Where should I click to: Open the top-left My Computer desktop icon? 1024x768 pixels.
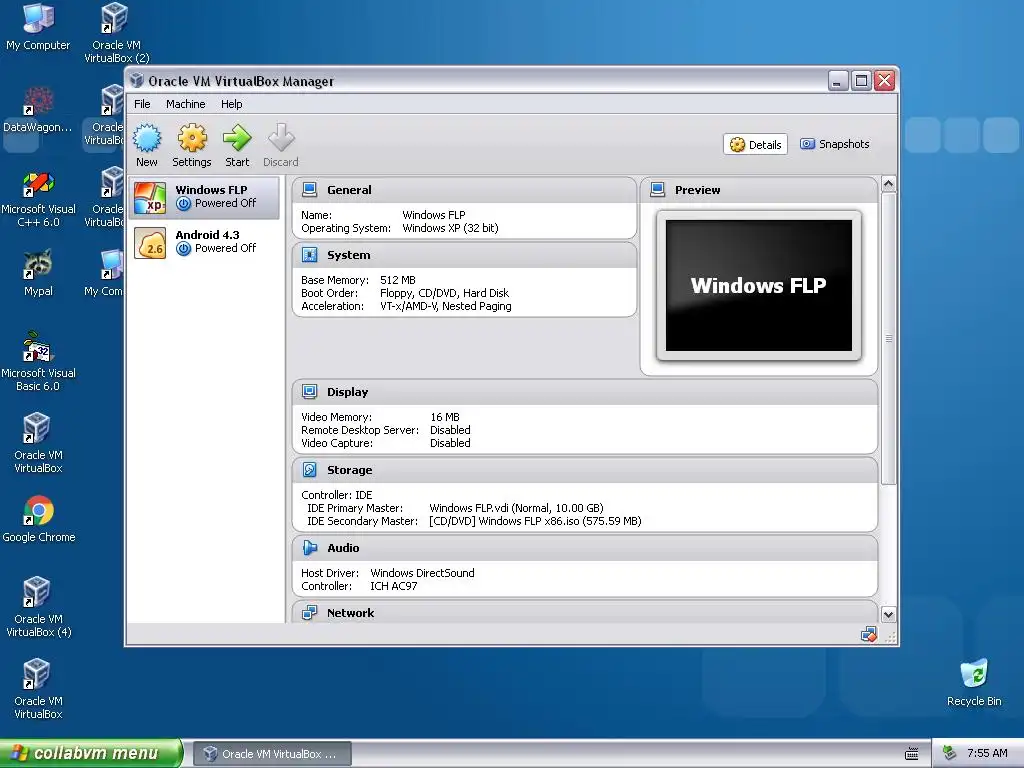pos(38,27)
